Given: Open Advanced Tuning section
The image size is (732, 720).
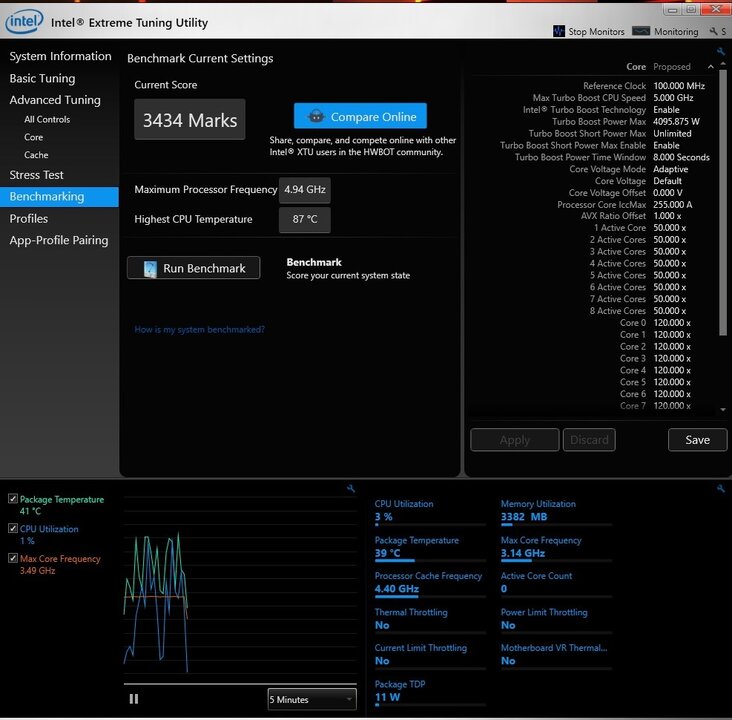Looking at the screenshot, I should click(55, 100).
